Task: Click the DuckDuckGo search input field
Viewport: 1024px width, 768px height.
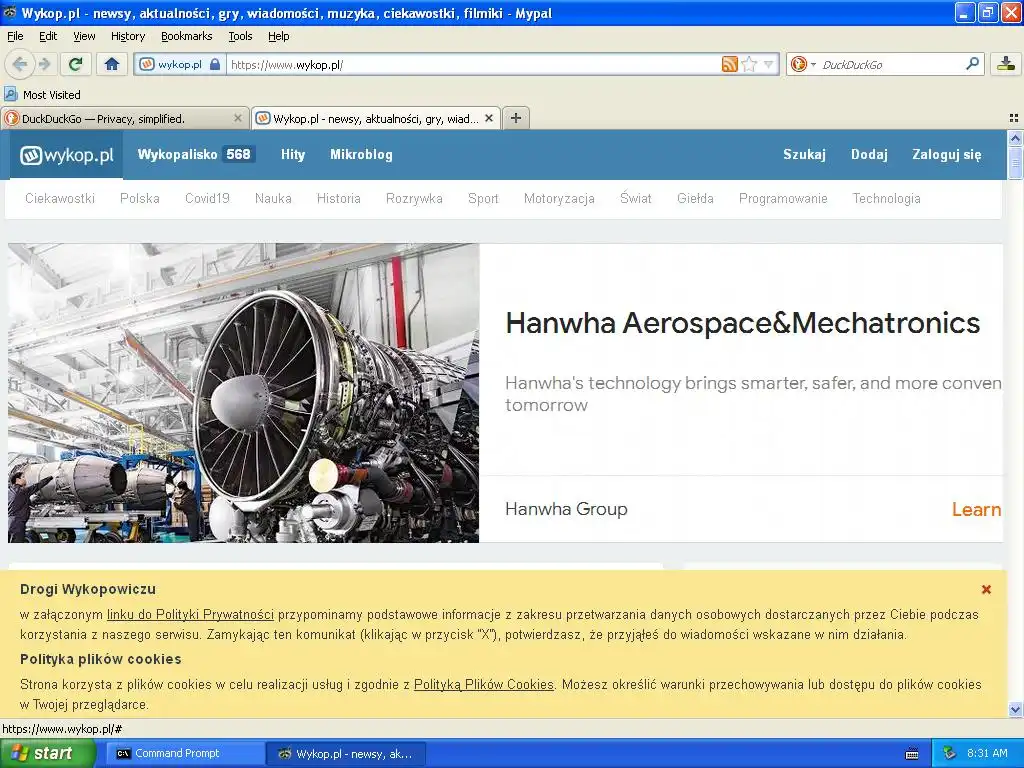Action: pyautogui.click(x=889, y=65)
